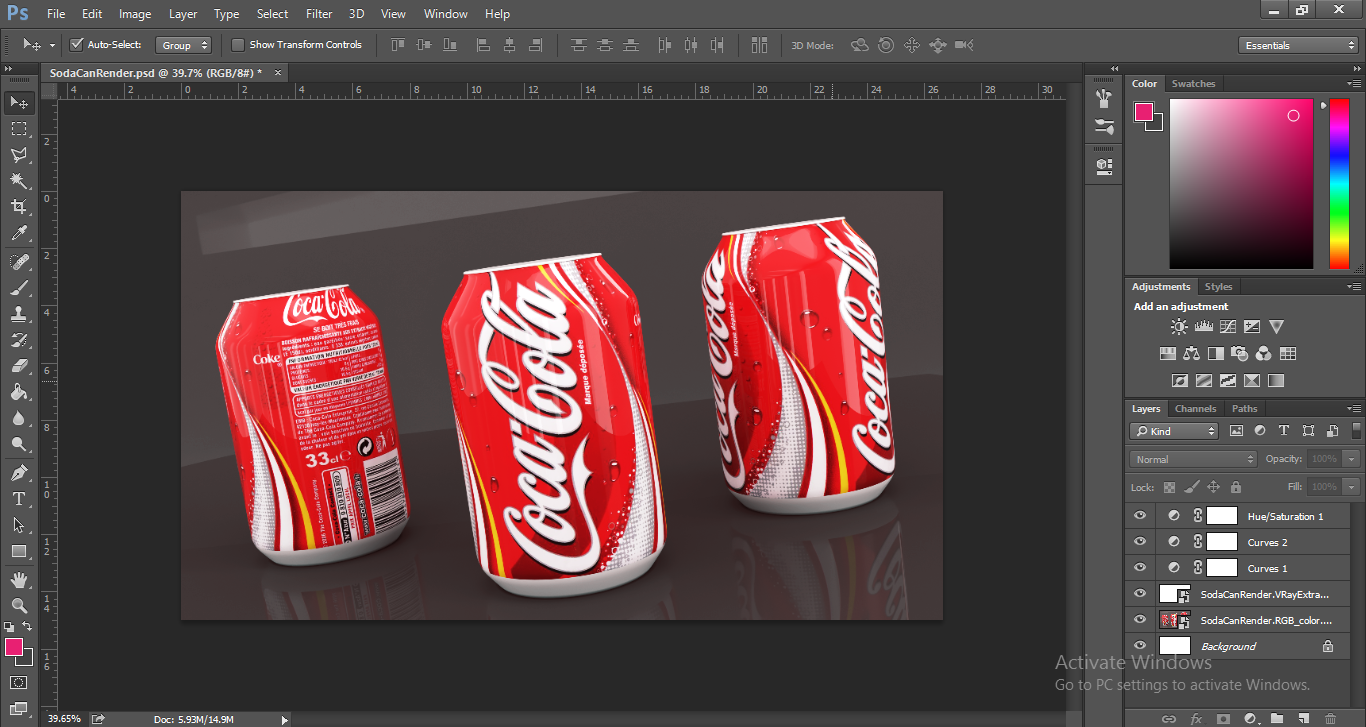Select the Blur tool
Viewport: 1366px width, 727px height.
[x=19, y=418]
